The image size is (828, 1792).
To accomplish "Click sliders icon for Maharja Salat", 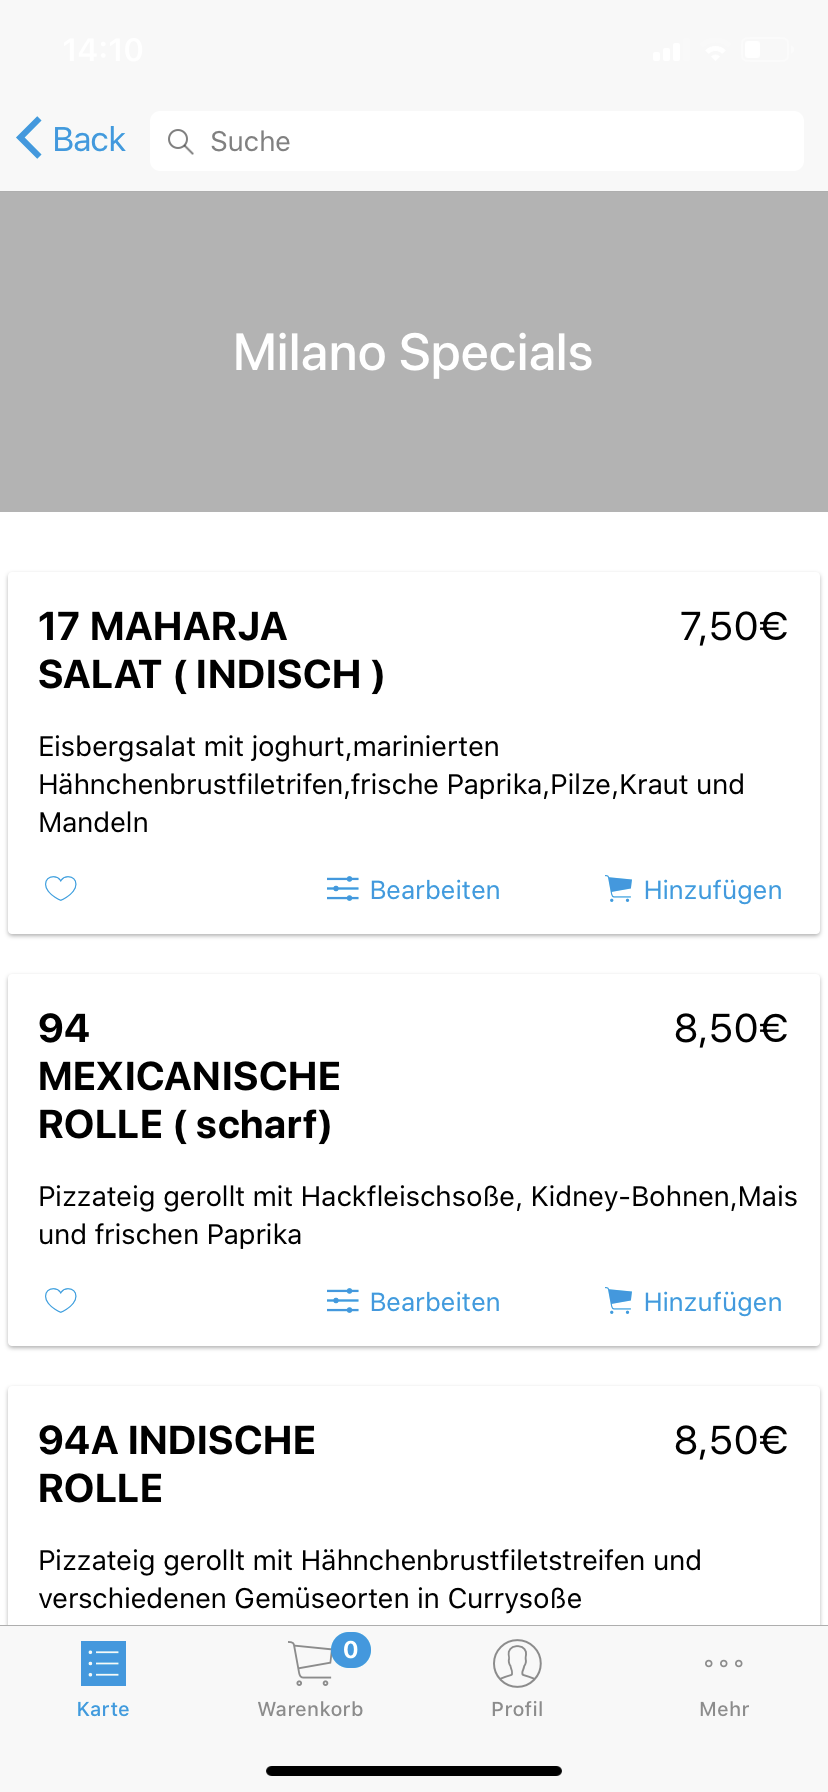I will tap(342, 889).
